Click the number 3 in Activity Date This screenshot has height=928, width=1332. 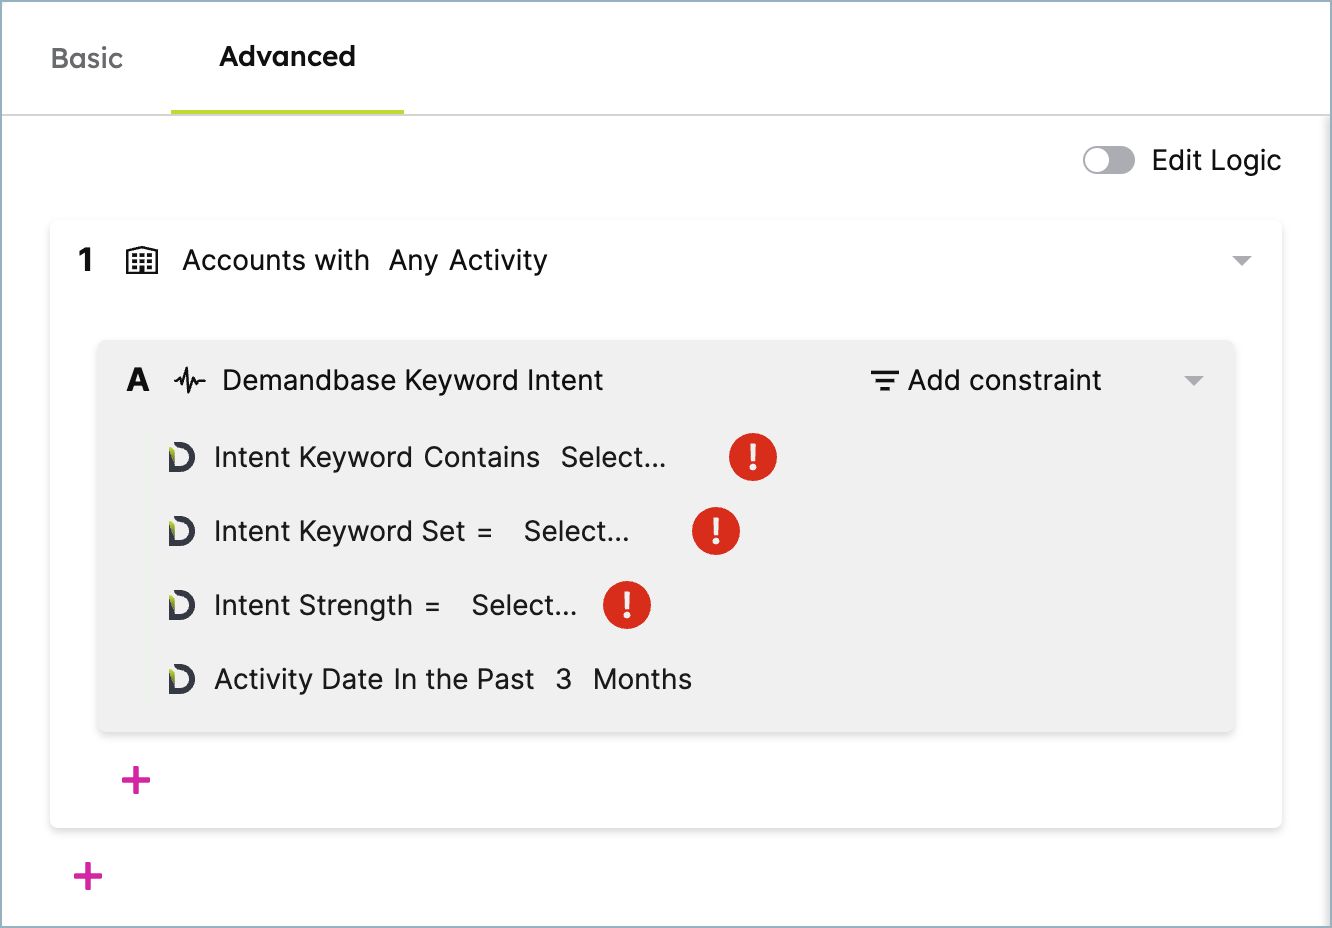pyautogui.click(x=564, y=680)
